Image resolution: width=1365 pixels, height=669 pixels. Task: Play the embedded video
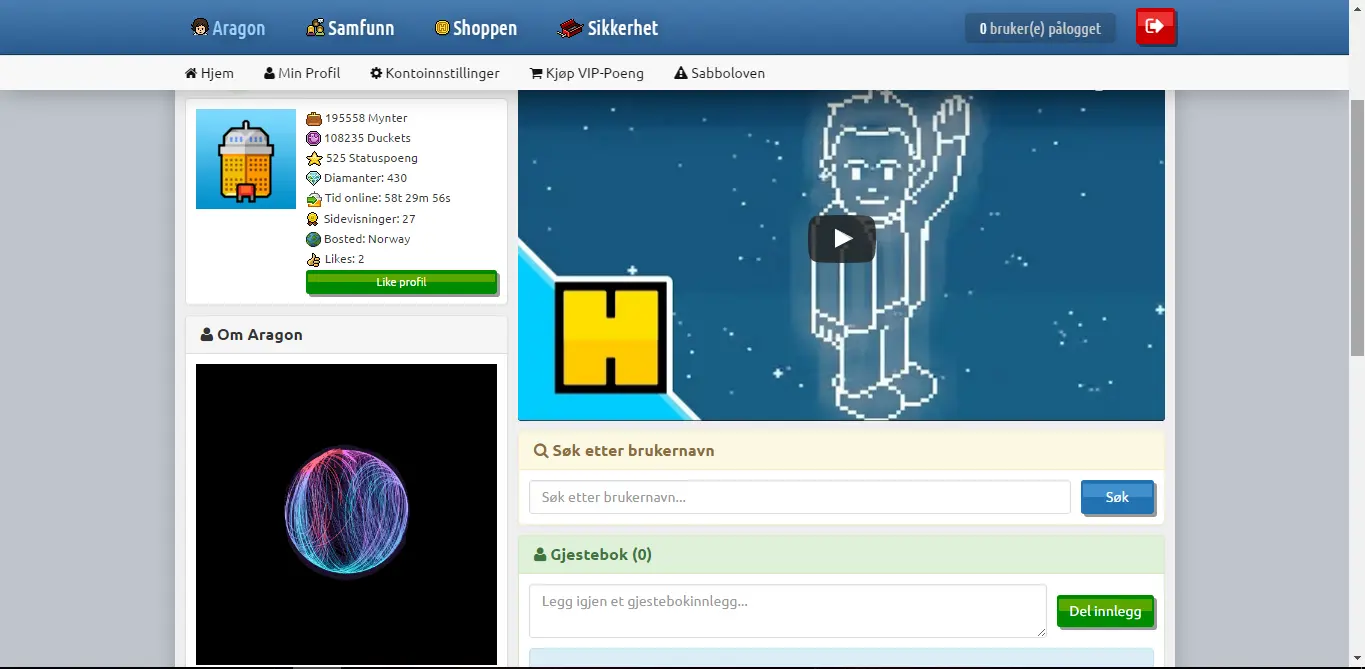842,238
